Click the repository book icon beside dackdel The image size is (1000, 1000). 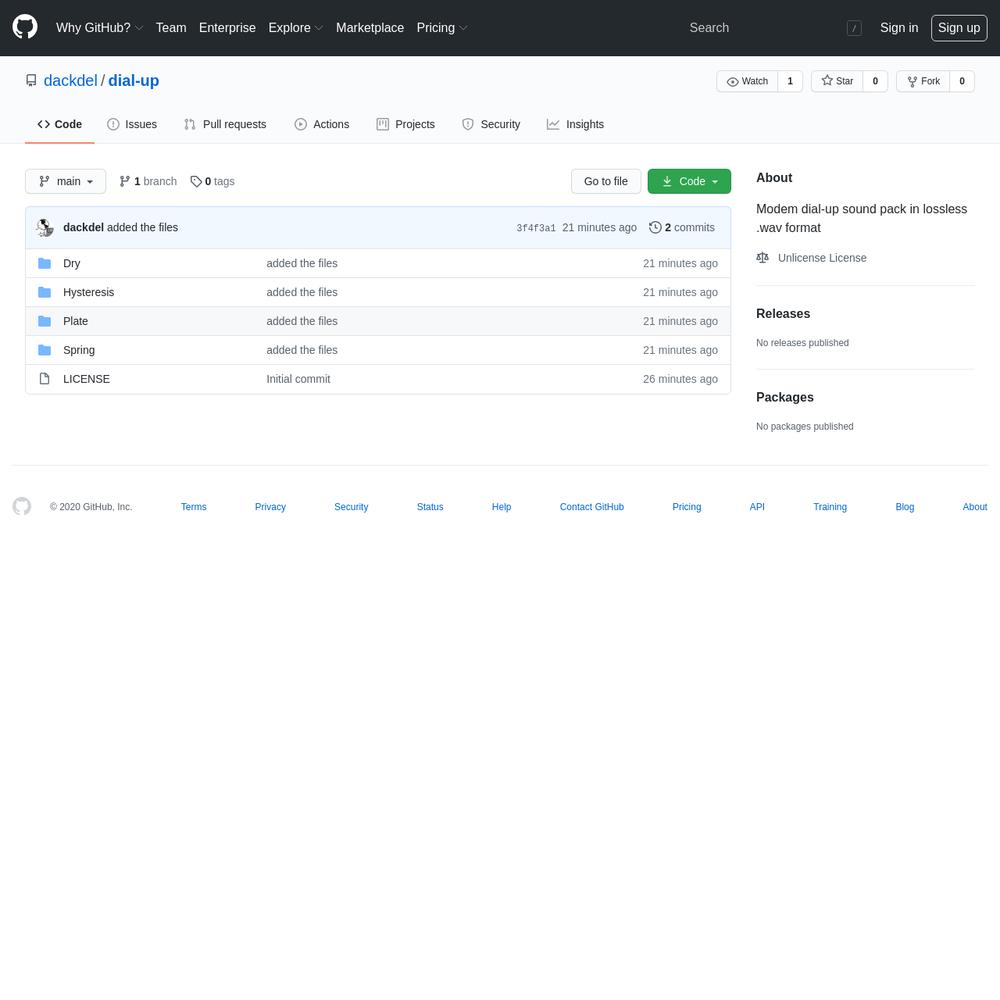coord(31,80)
